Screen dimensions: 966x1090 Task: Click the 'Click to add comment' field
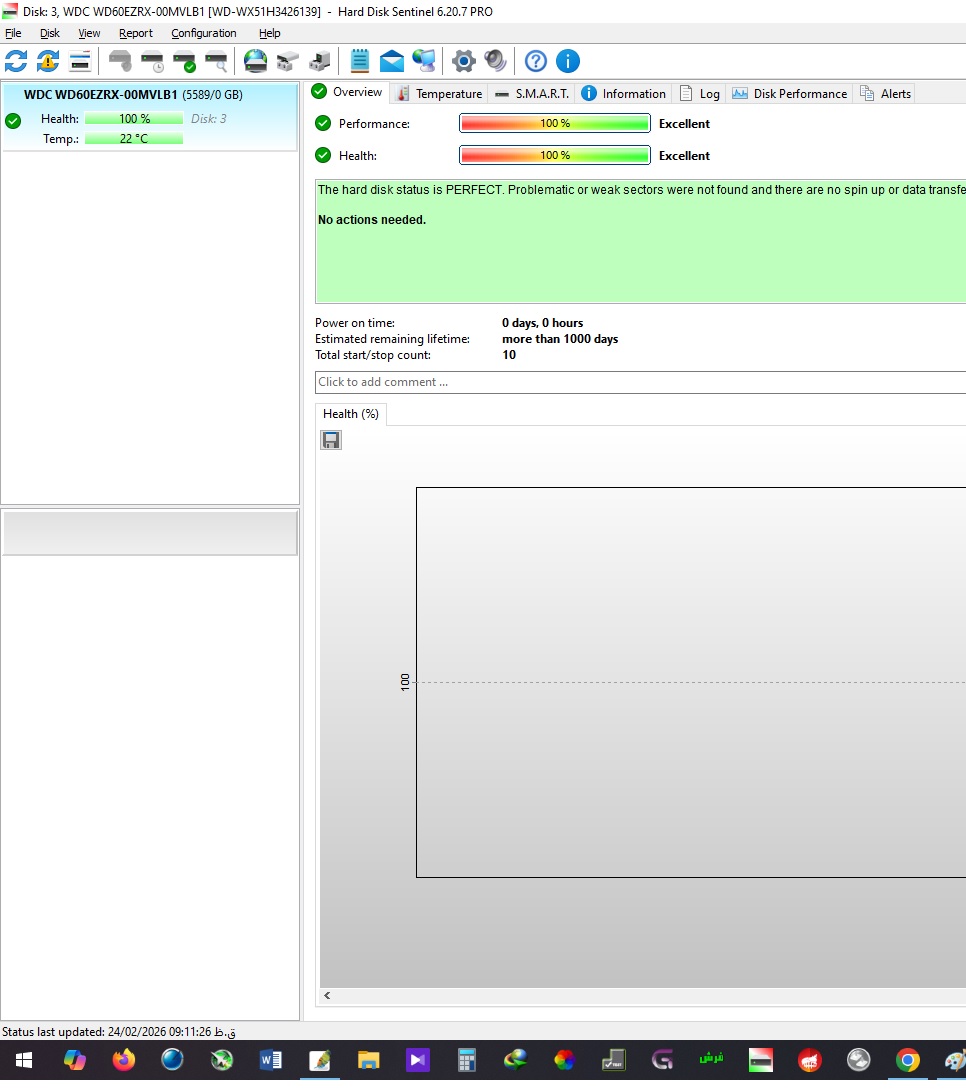[x=640, y=382]
